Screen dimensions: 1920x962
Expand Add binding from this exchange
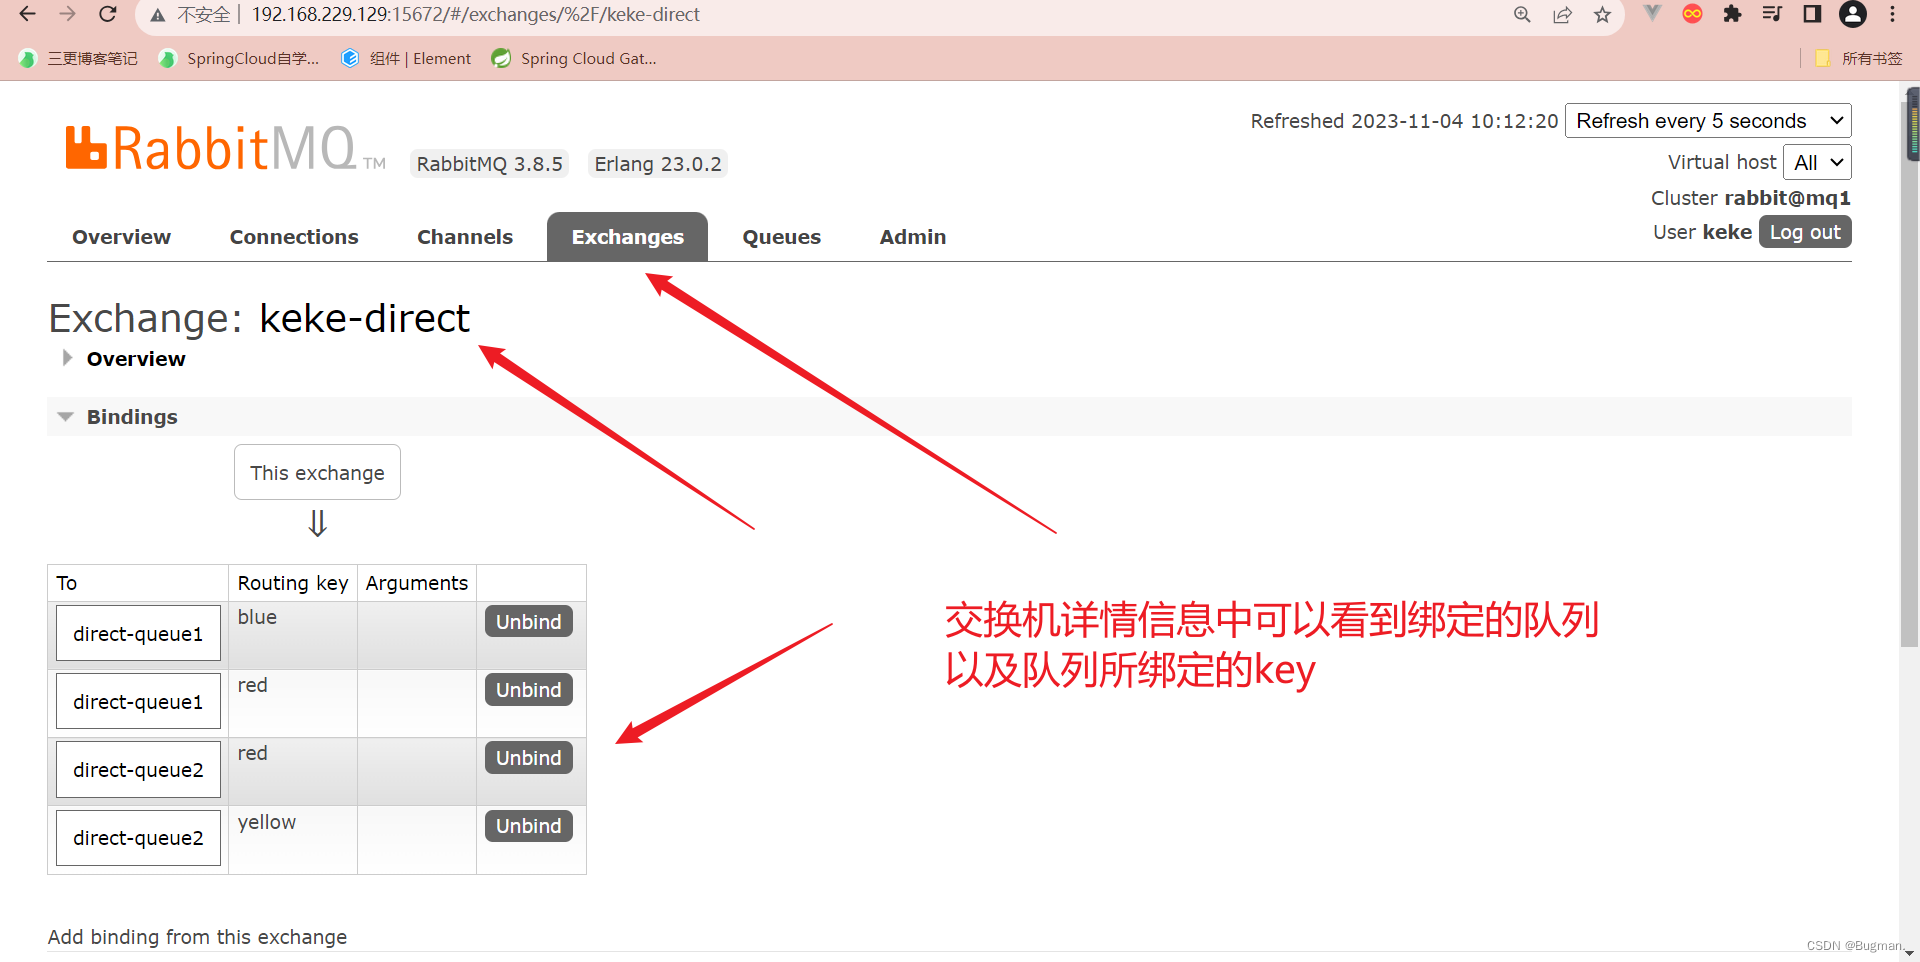point(197,937)
